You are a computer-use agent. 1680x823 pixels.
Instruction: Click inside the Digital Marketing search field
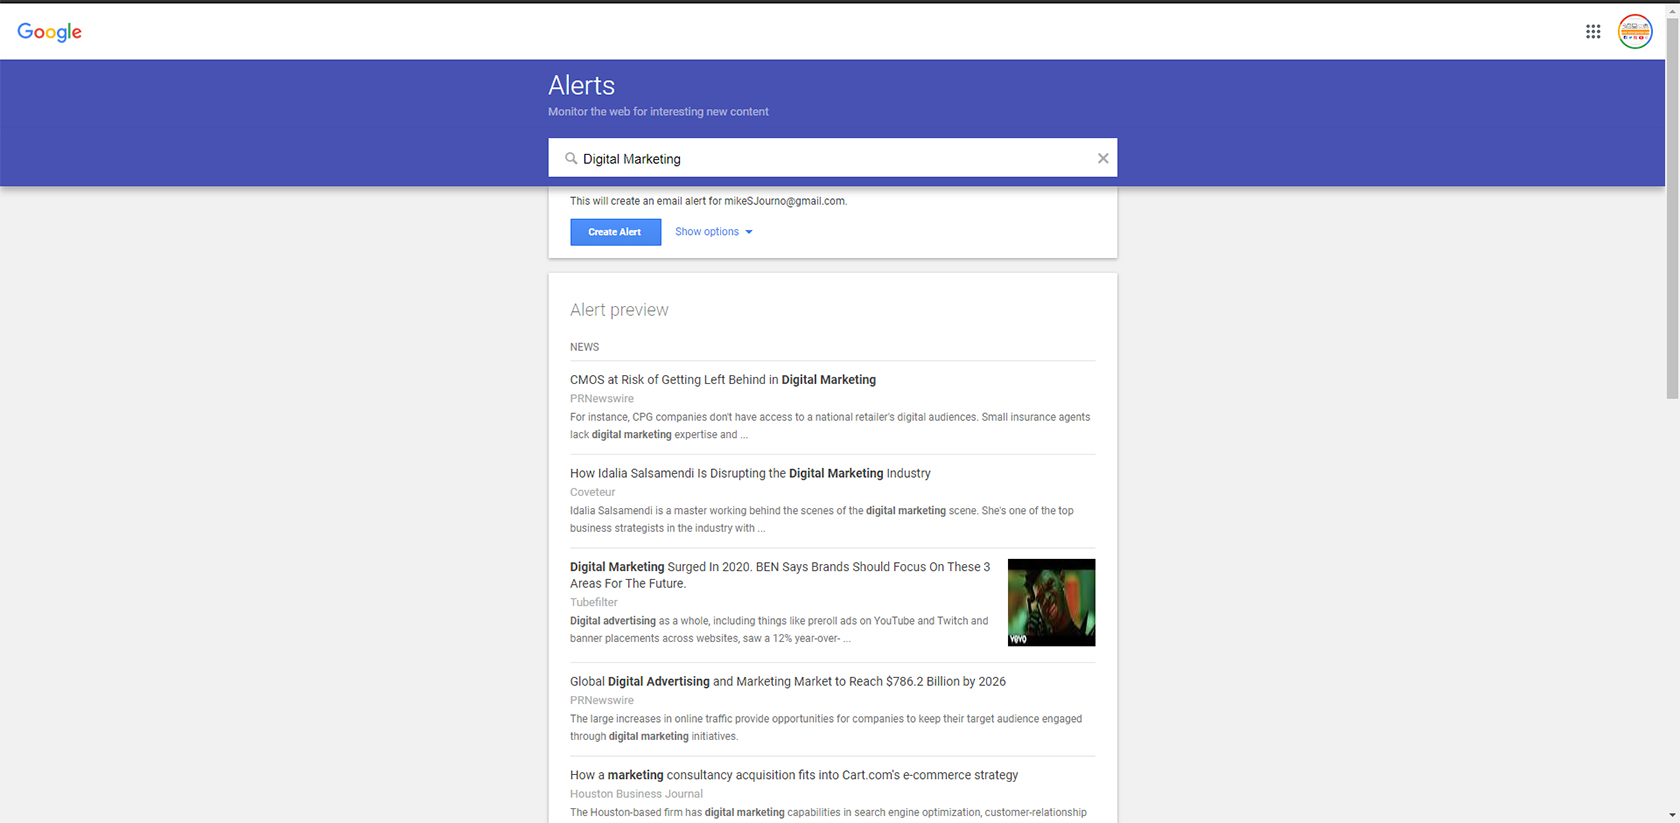(830, 158)
